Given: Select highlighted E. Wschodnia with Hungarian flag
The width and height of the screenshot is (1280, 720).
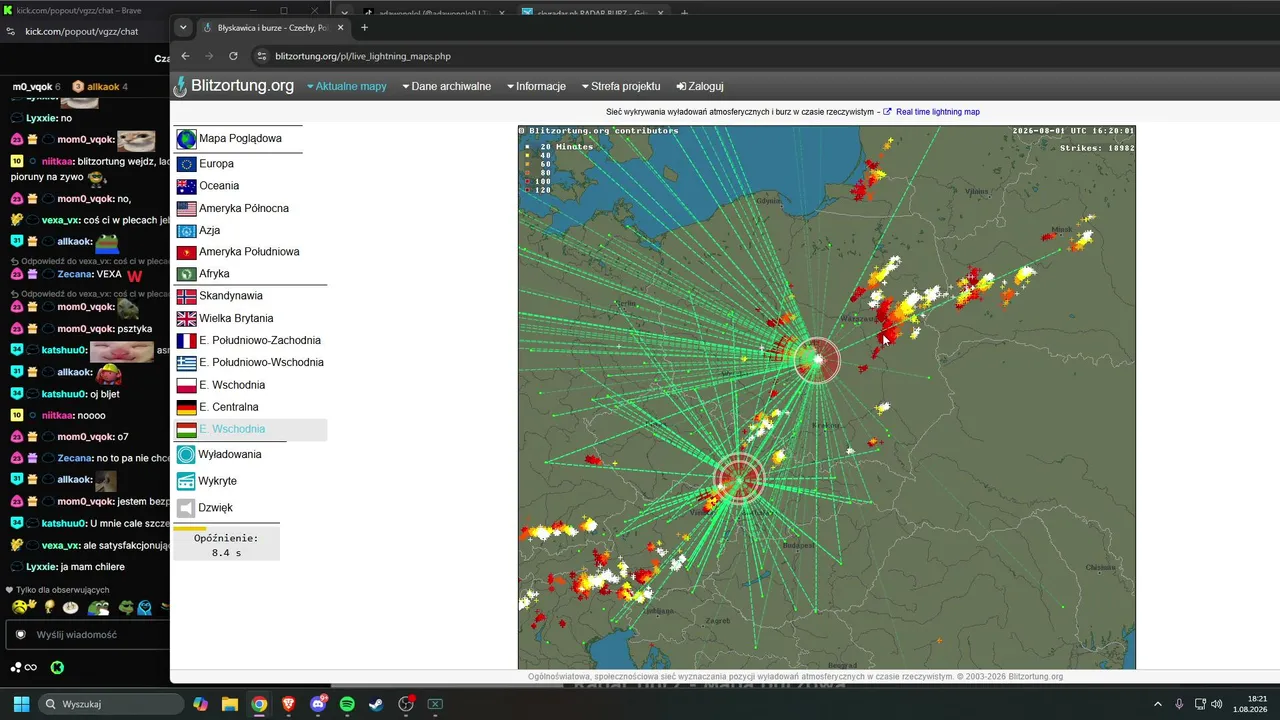Looking at the screenshot, I should 250,429.
